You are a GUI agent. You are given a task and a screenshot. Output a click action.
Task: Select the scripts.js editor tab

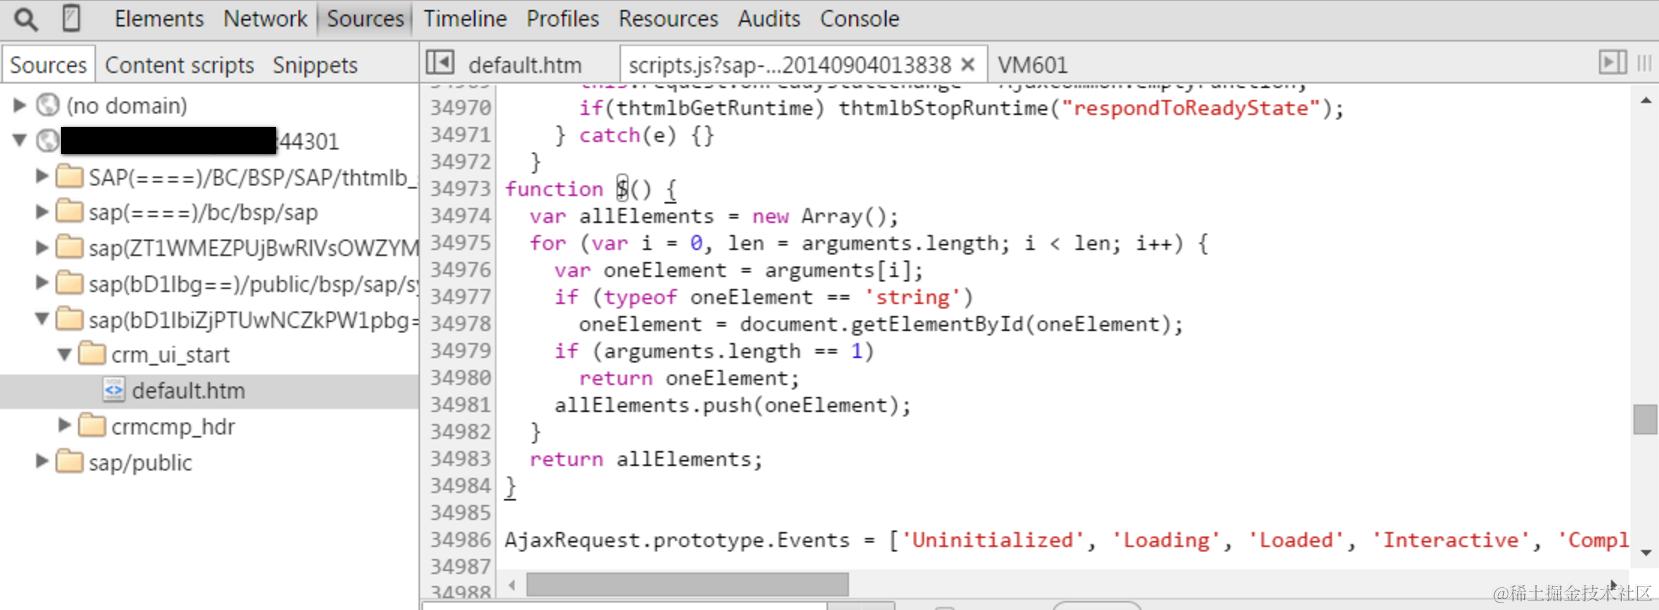click(789, 65)
